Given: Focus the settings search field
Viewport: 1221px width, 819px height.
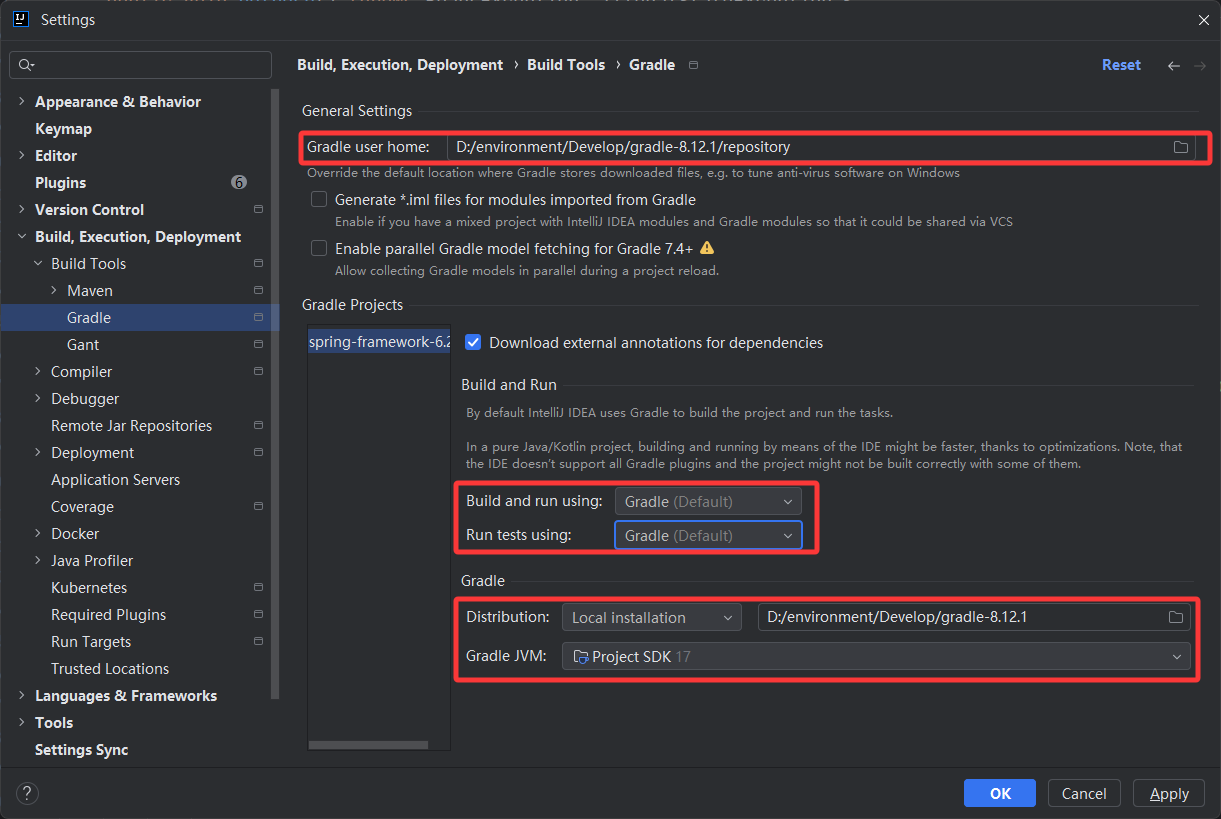Looking at the screenshot, I should pos(141,65).
